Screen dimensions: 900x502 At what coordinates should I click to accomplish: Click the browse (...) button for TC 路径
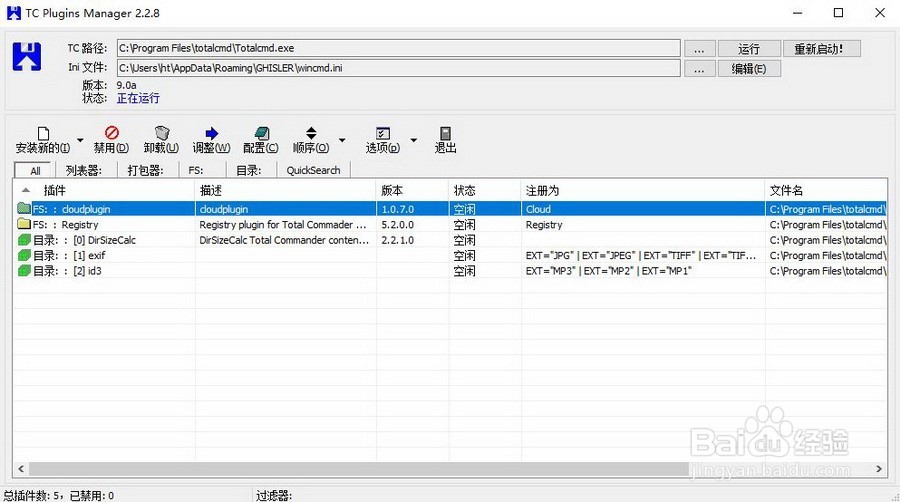(x=699, y=49)
